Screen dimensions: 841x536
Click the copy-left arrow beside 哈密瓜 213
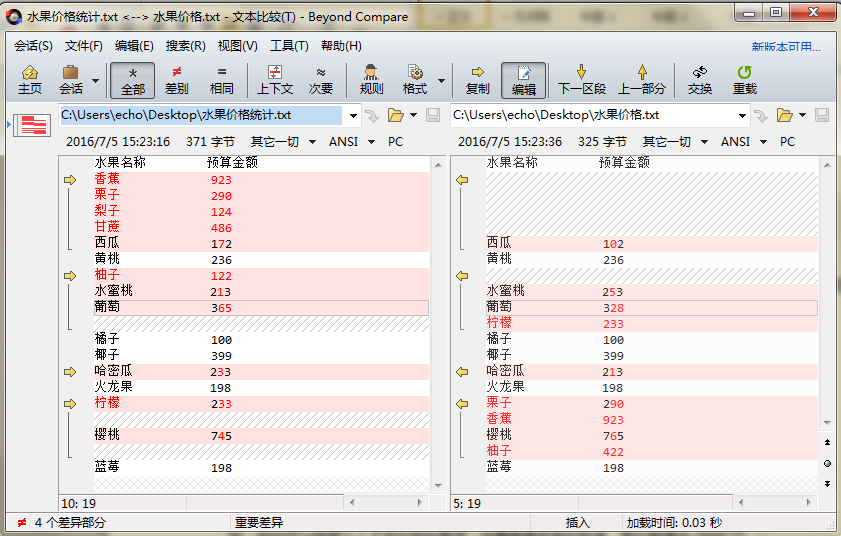pyautogui.click(x=462, y=372)
